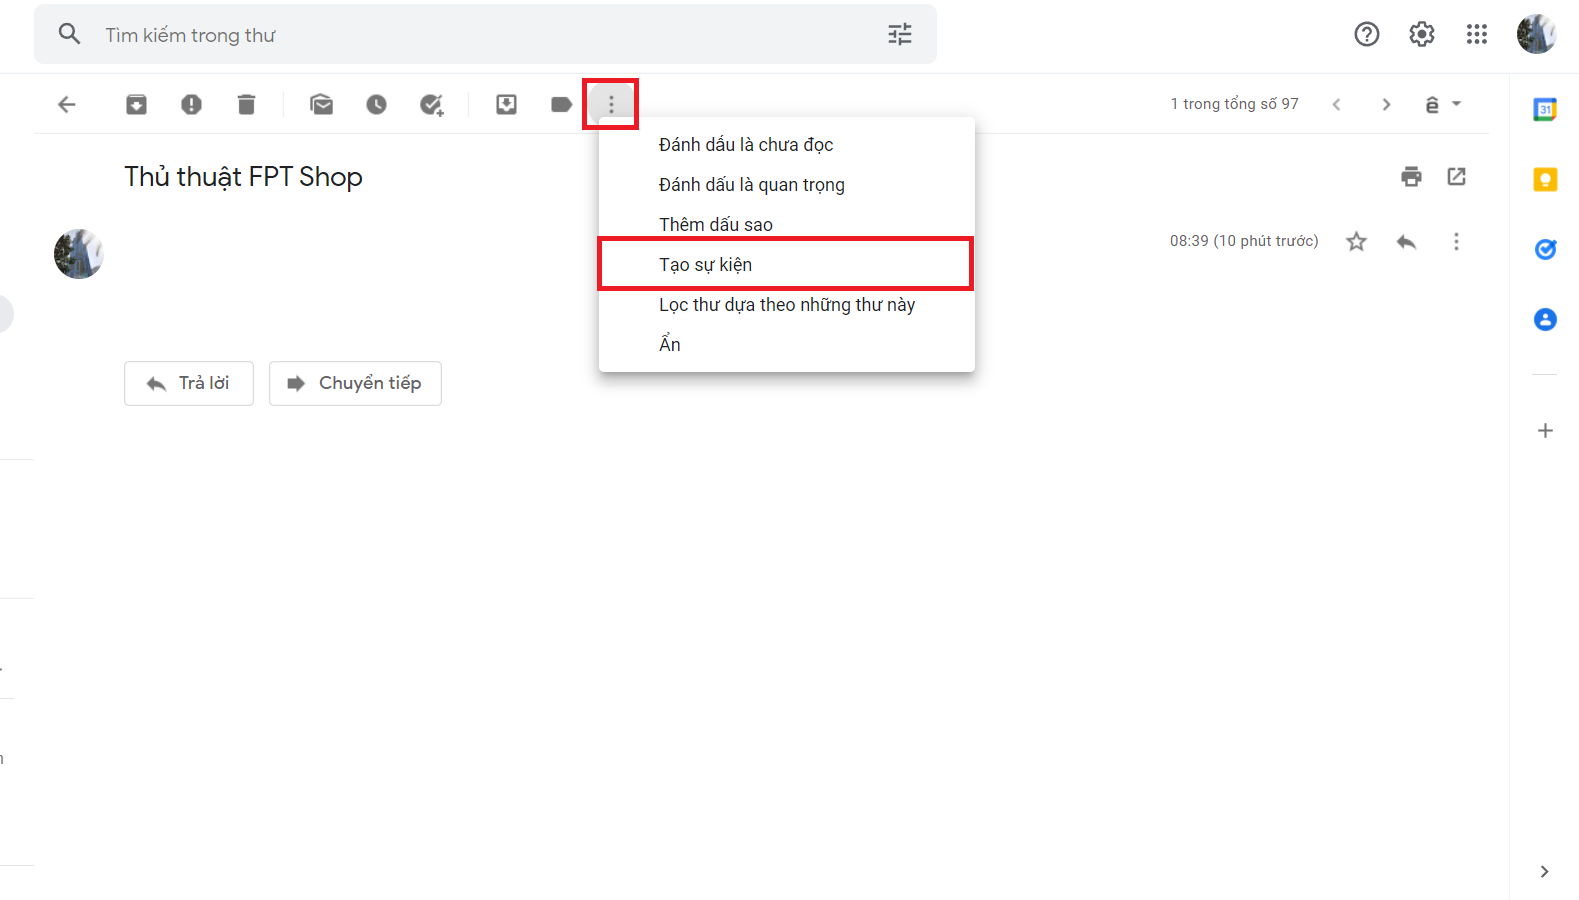The image size is (1579, 900).
Task: Go to the older conversation
Action: click(x=1386, y=104)
